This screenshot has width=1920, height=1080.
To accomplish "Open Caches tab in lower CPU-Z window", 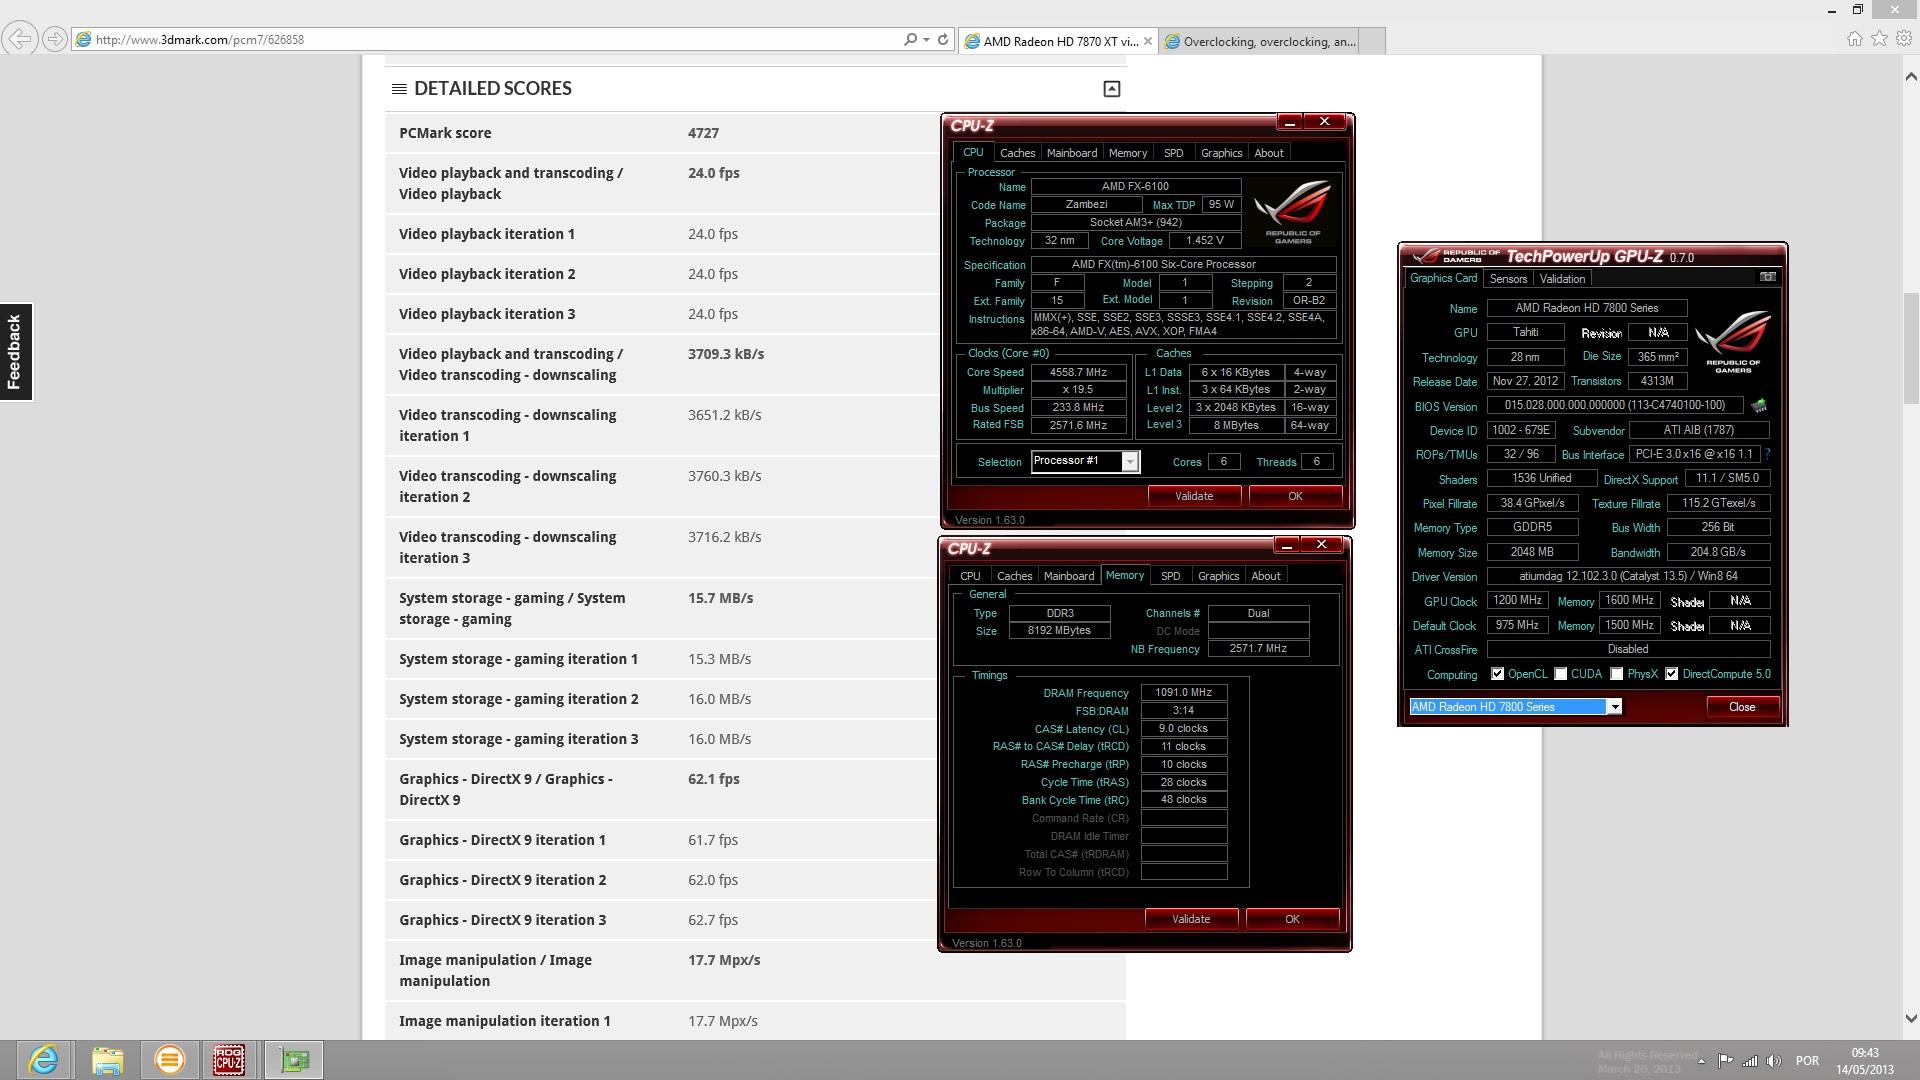I will click(x=1014, y=576).
